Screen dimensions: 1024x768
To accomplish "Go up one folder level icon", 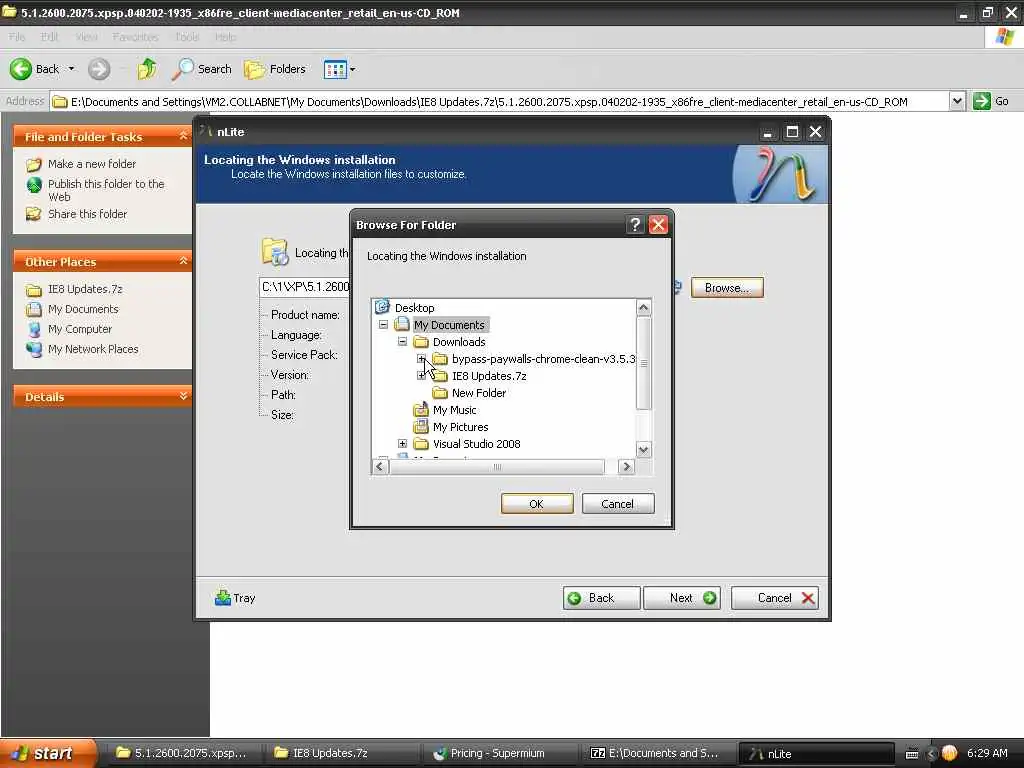I will click(147, 69).
